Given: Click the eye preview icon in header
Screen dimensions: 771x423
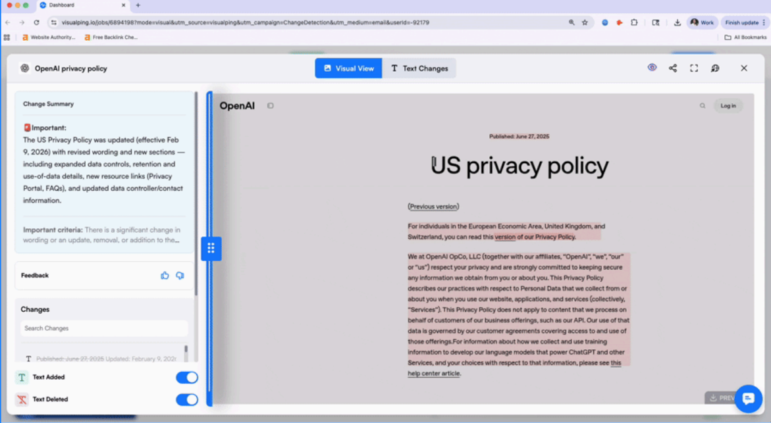Looking at the screenshot, I should 652,68.
